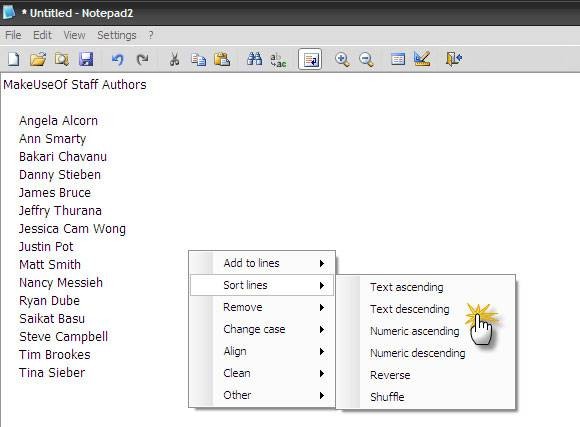
Task: Expand the Add to lines submenu
Action: click(262, 263)
